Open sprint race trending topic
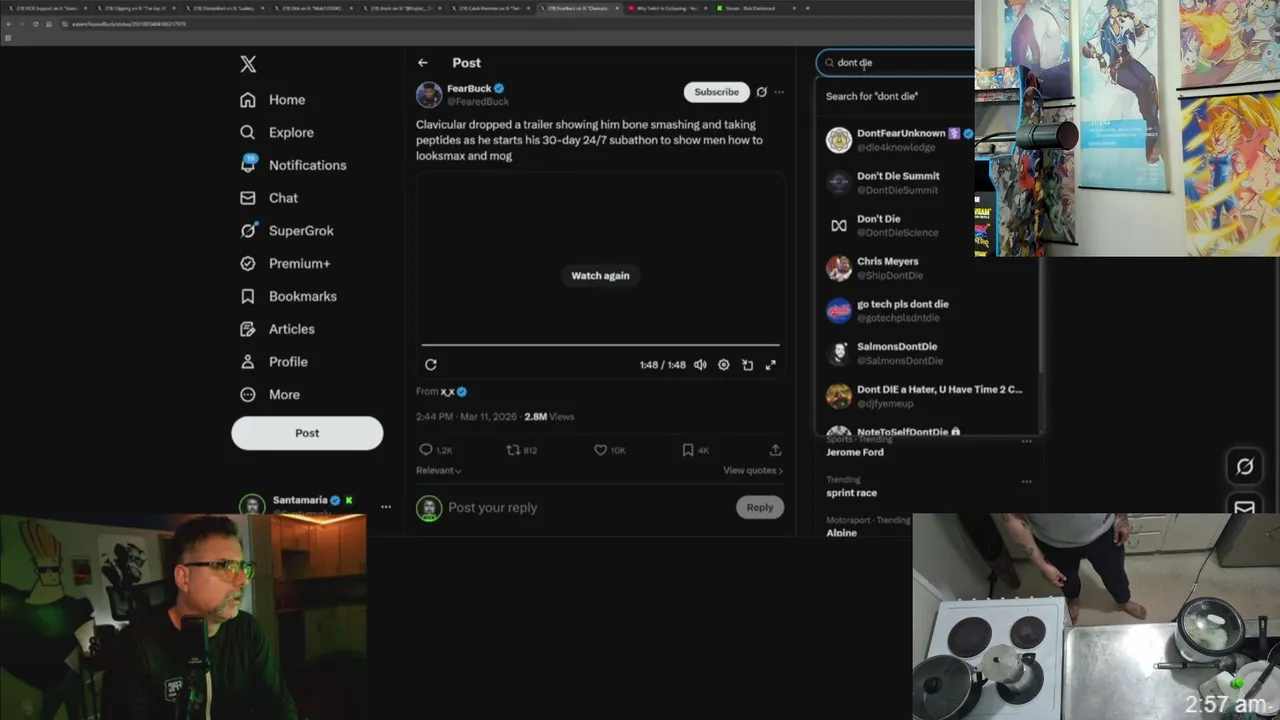Screen dimensions: 1280x720 point(851,493)
